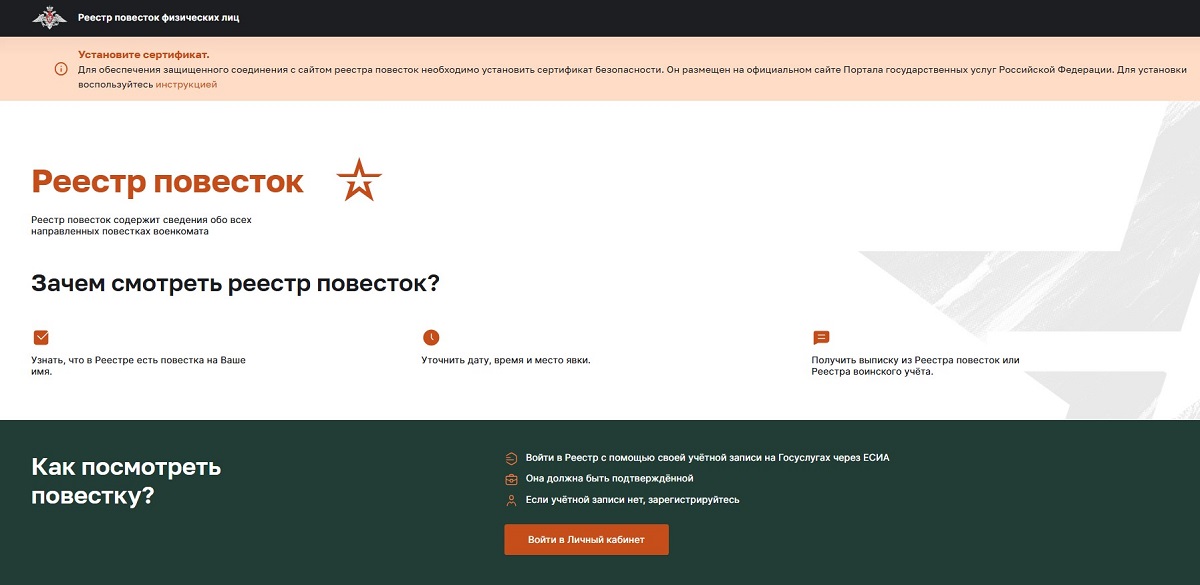Viewport: 1200px width, 585px height.
Task: Click the orange army star logo
Action: click(x=359, y=179)
